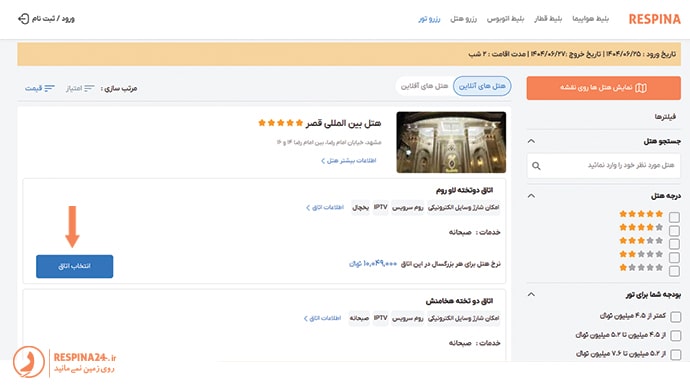The width and height of the screenshot is (690, 385).
Task: Open رزرو تور menu item
Action: coord(429,19)
